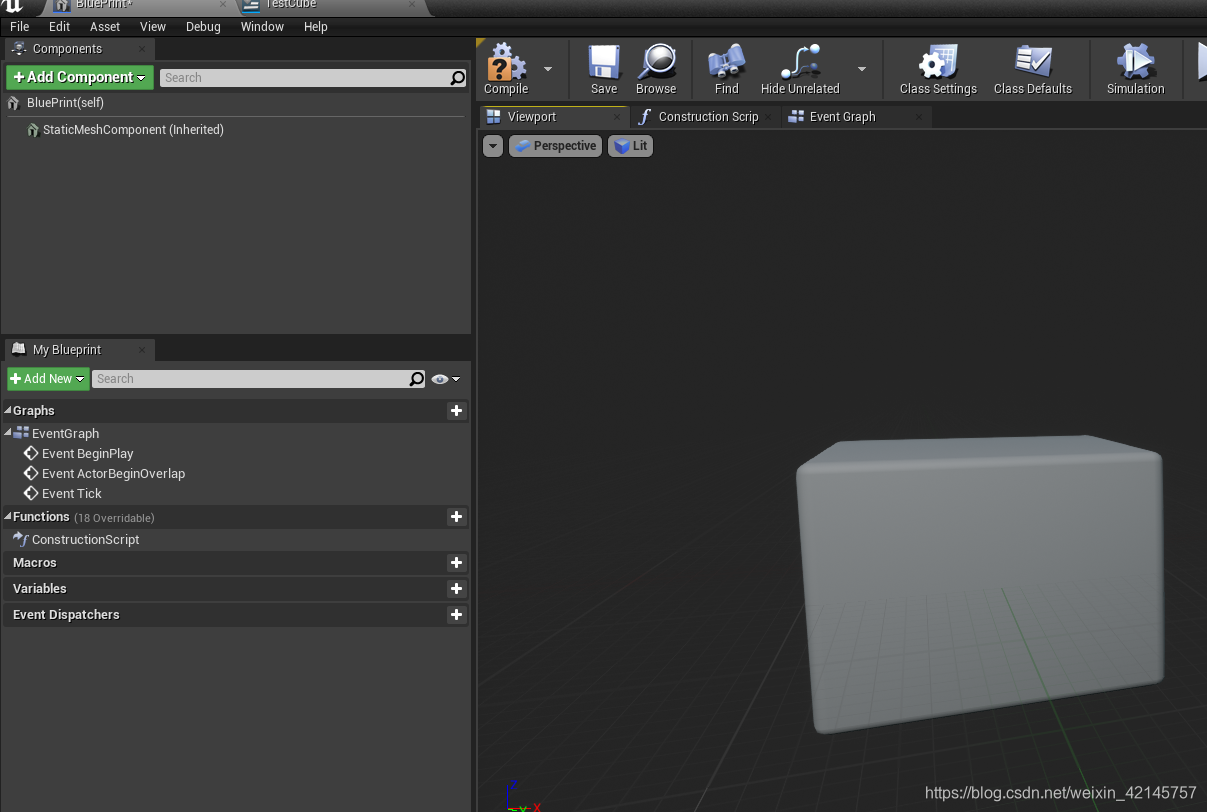Start Simulation in viewport
1207x812 pixels.
click(x=1135, y=69)
